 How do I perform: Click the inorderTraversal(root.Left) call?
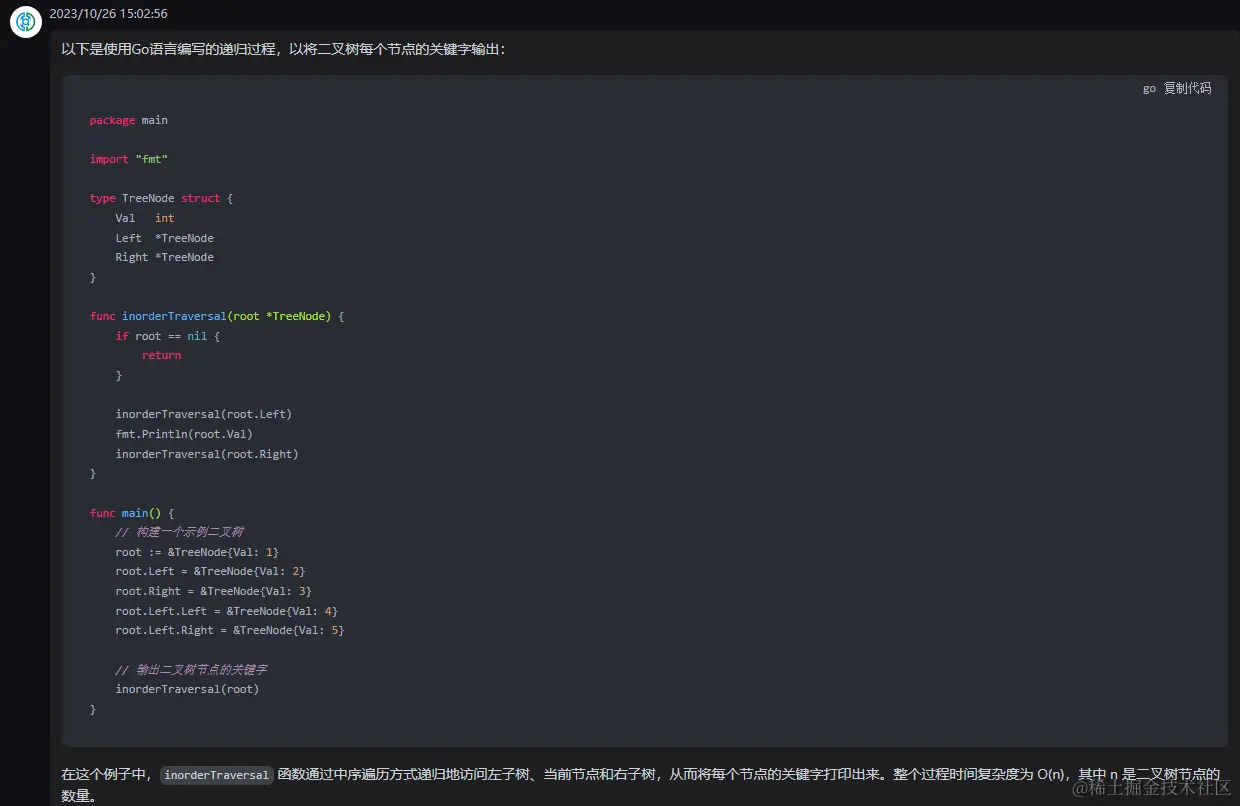(203, 414)
